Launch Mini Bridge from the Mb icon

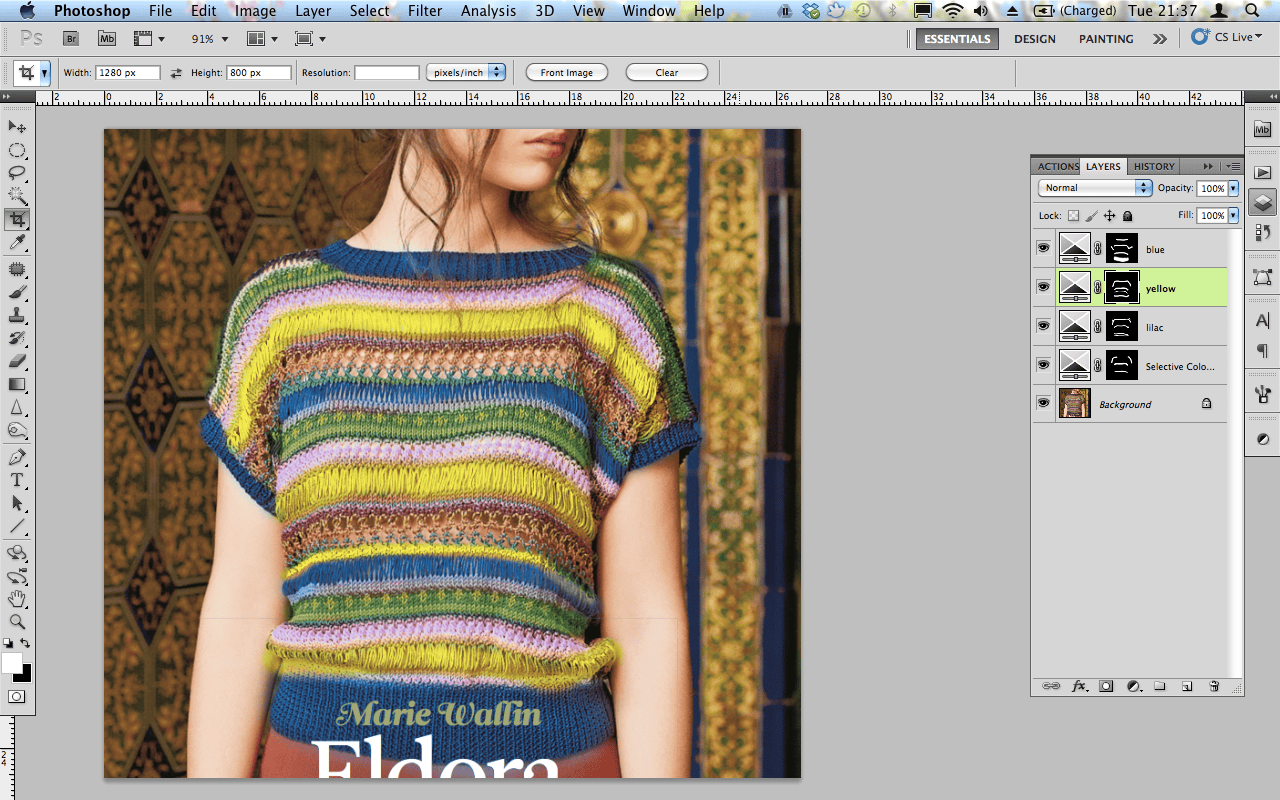pyautogui.click(x=107, y=39)
